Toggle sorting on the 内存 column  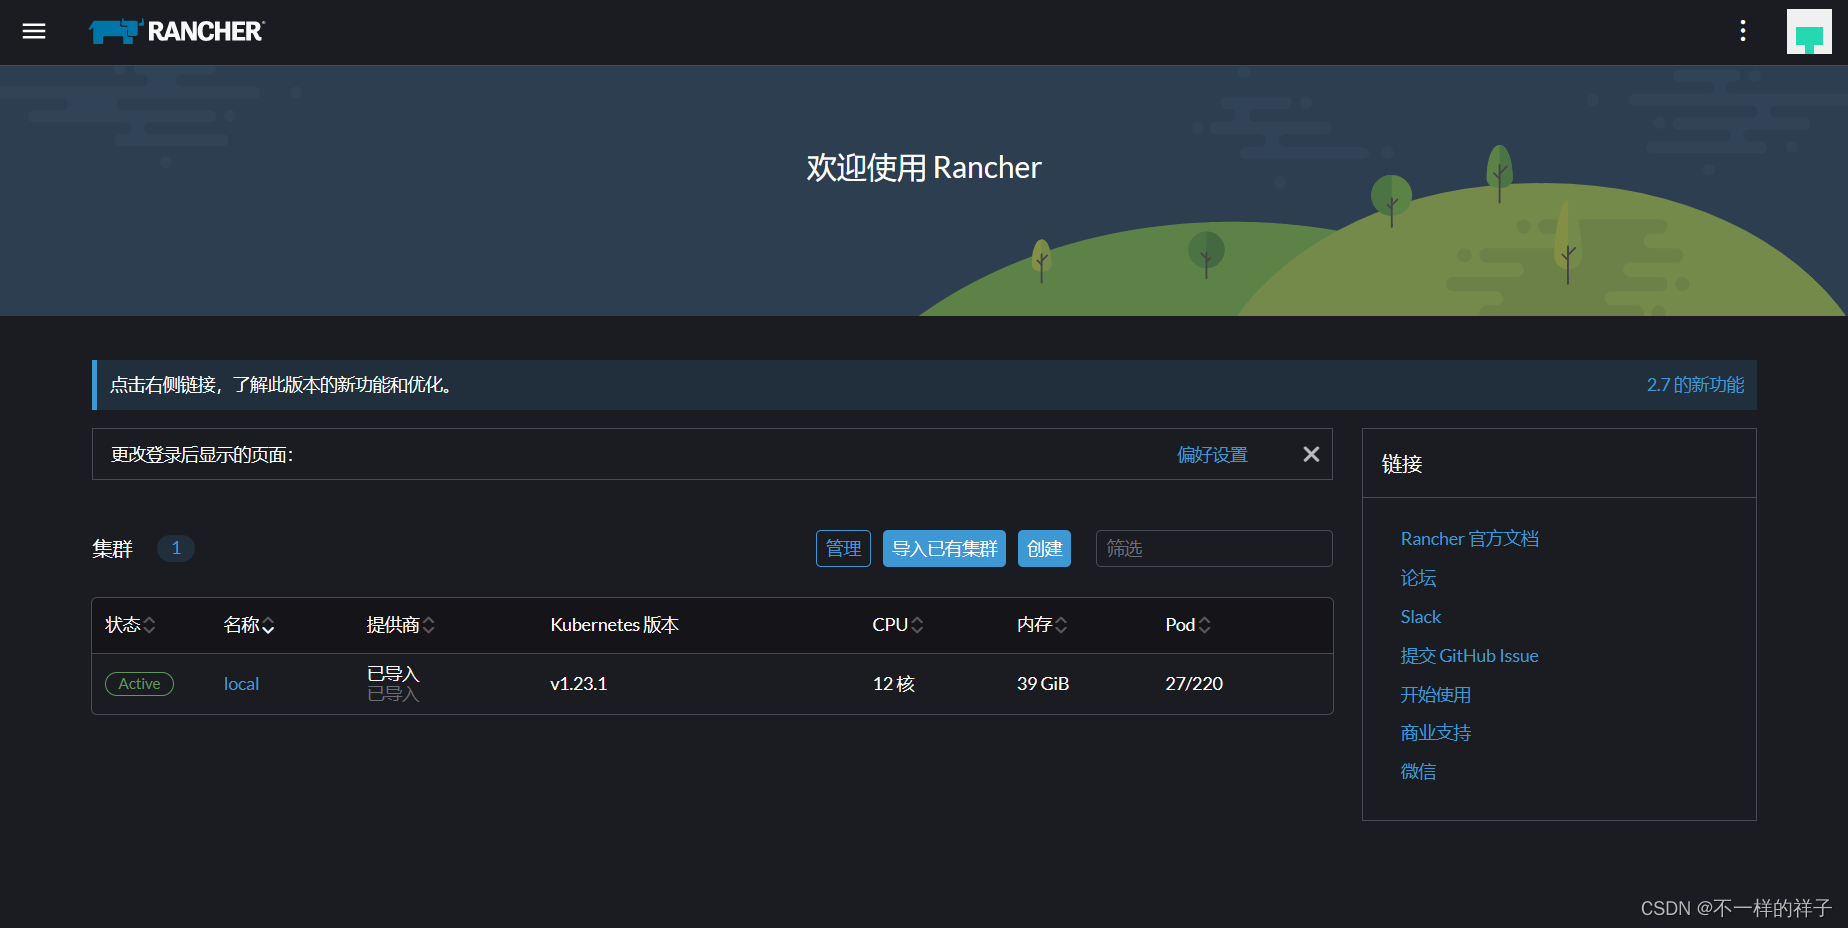[1040, 624]
